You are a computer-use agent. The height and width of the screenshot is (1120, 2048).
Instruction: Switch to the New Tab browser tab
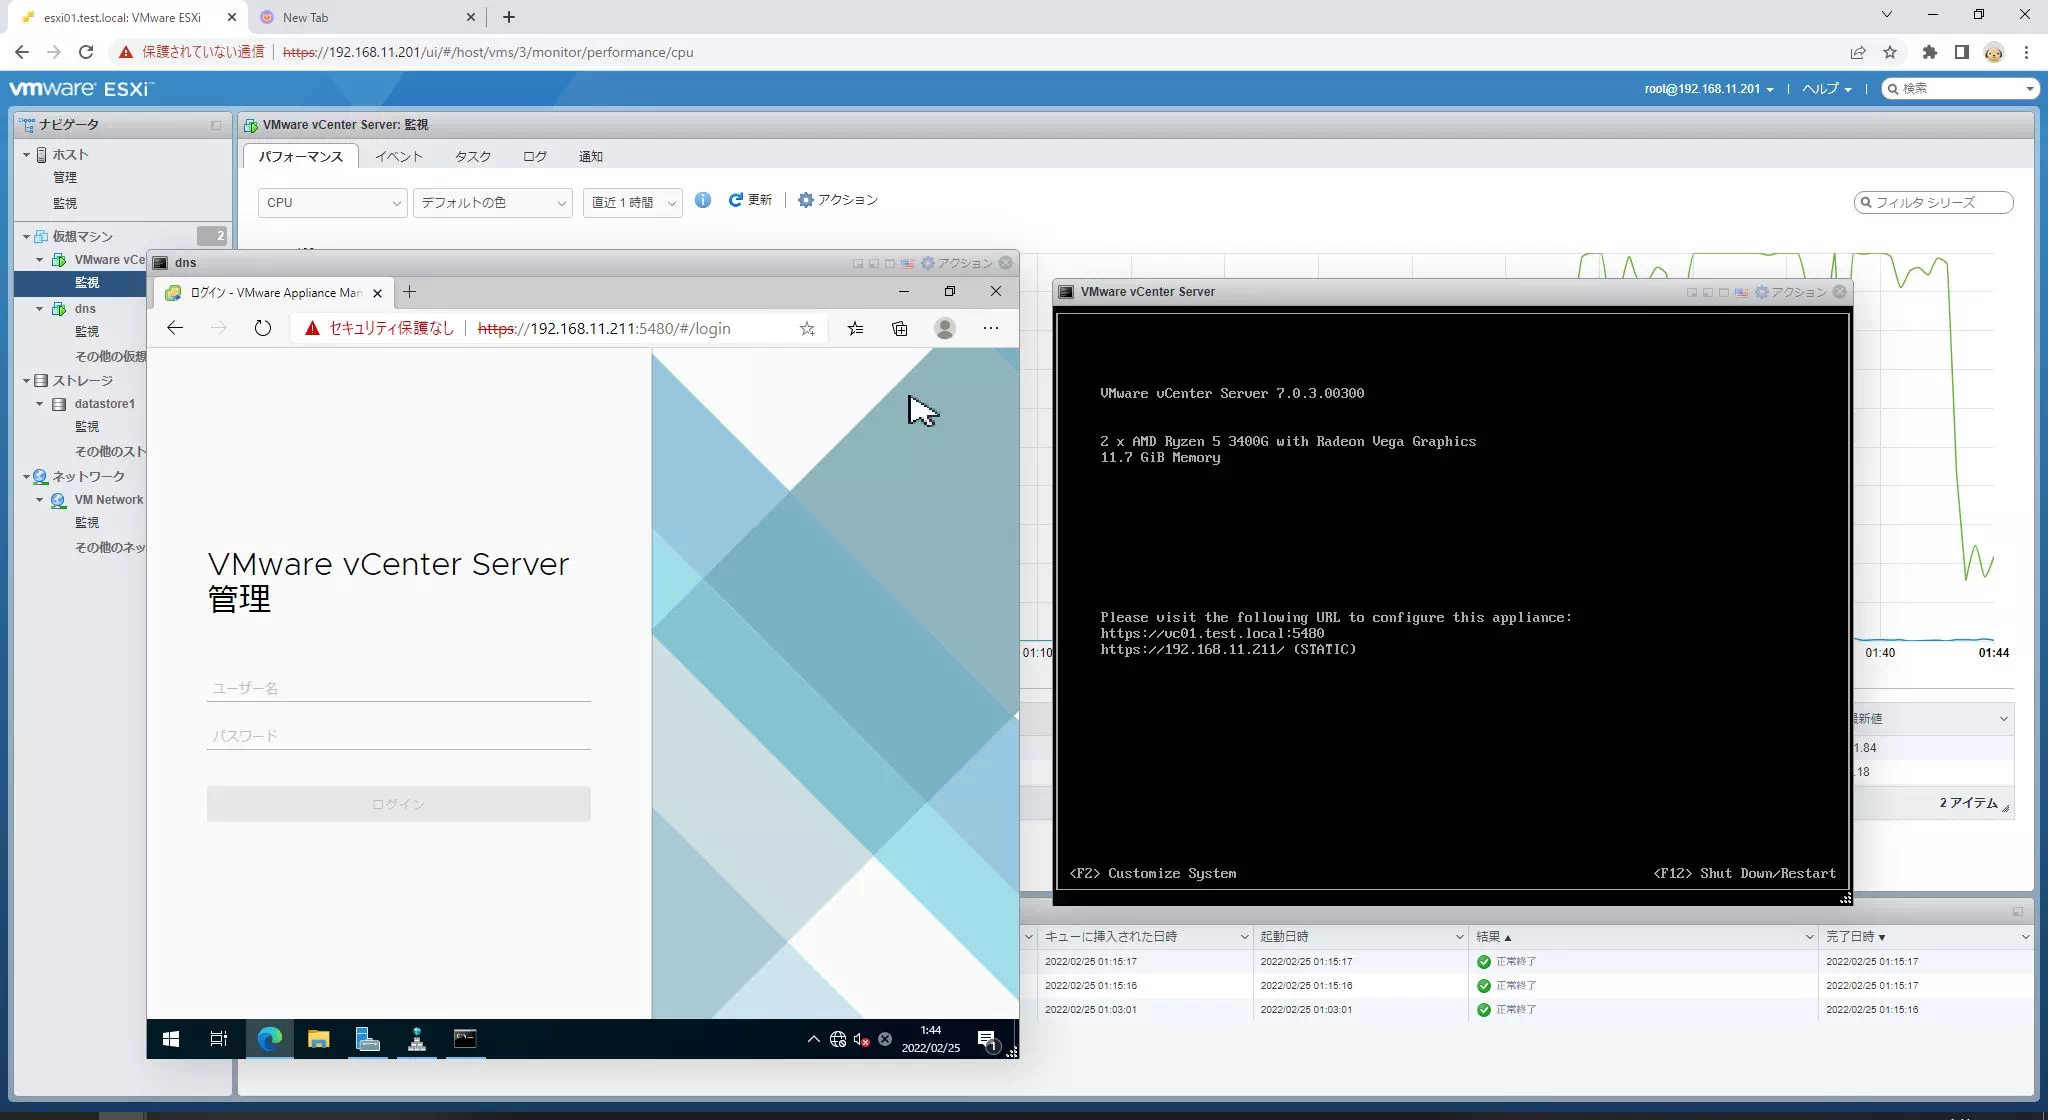[x=365, y=17]
